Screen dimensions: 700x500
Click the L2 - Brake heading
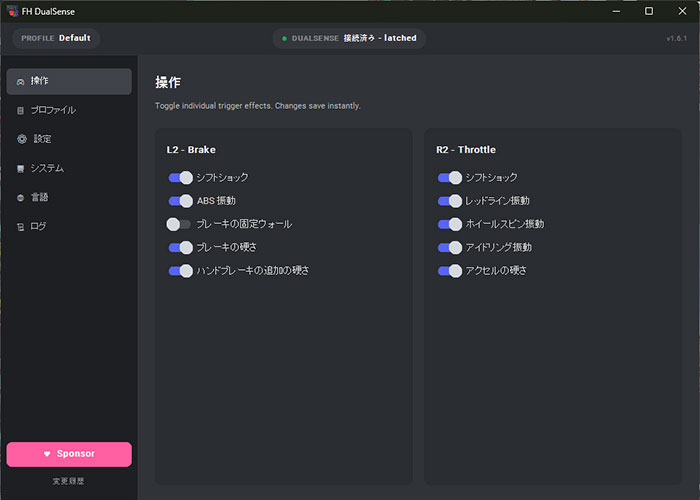tap(191, 150)
